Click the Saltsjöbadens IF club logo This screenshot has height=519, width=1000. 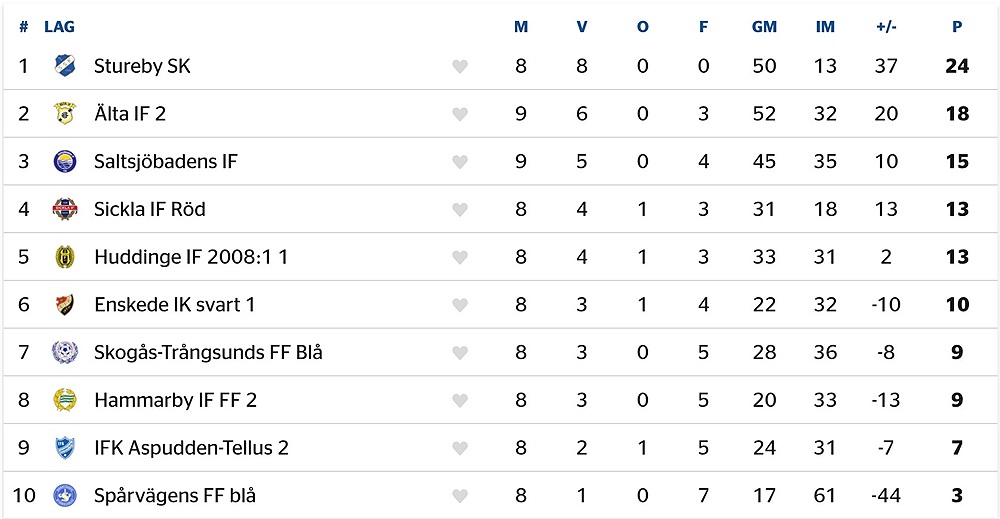[64, 161]
